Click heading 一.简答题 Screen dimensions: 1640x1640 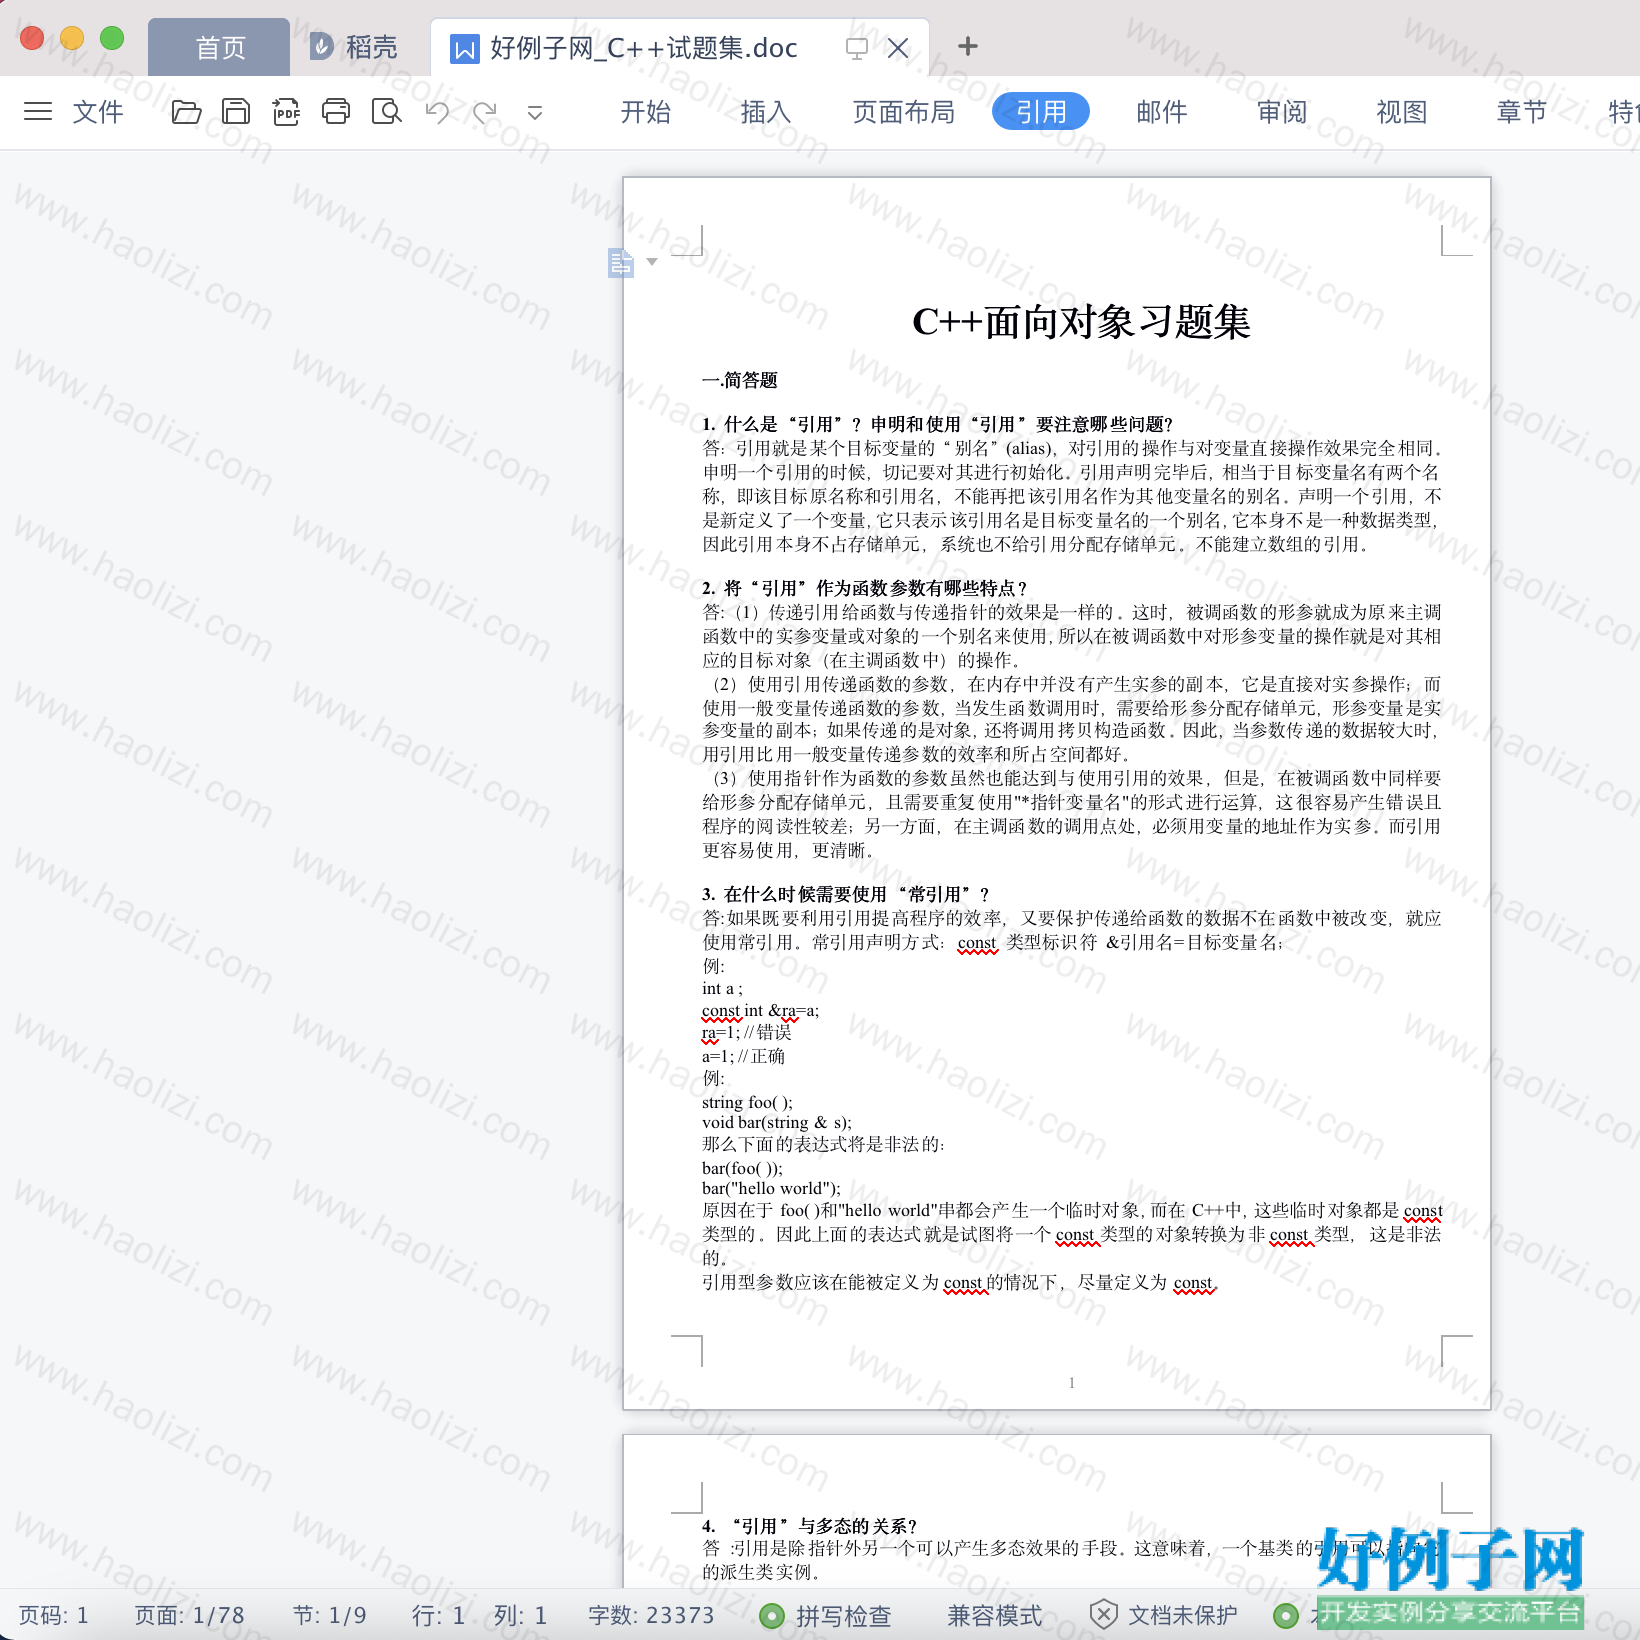coord(740,380)
